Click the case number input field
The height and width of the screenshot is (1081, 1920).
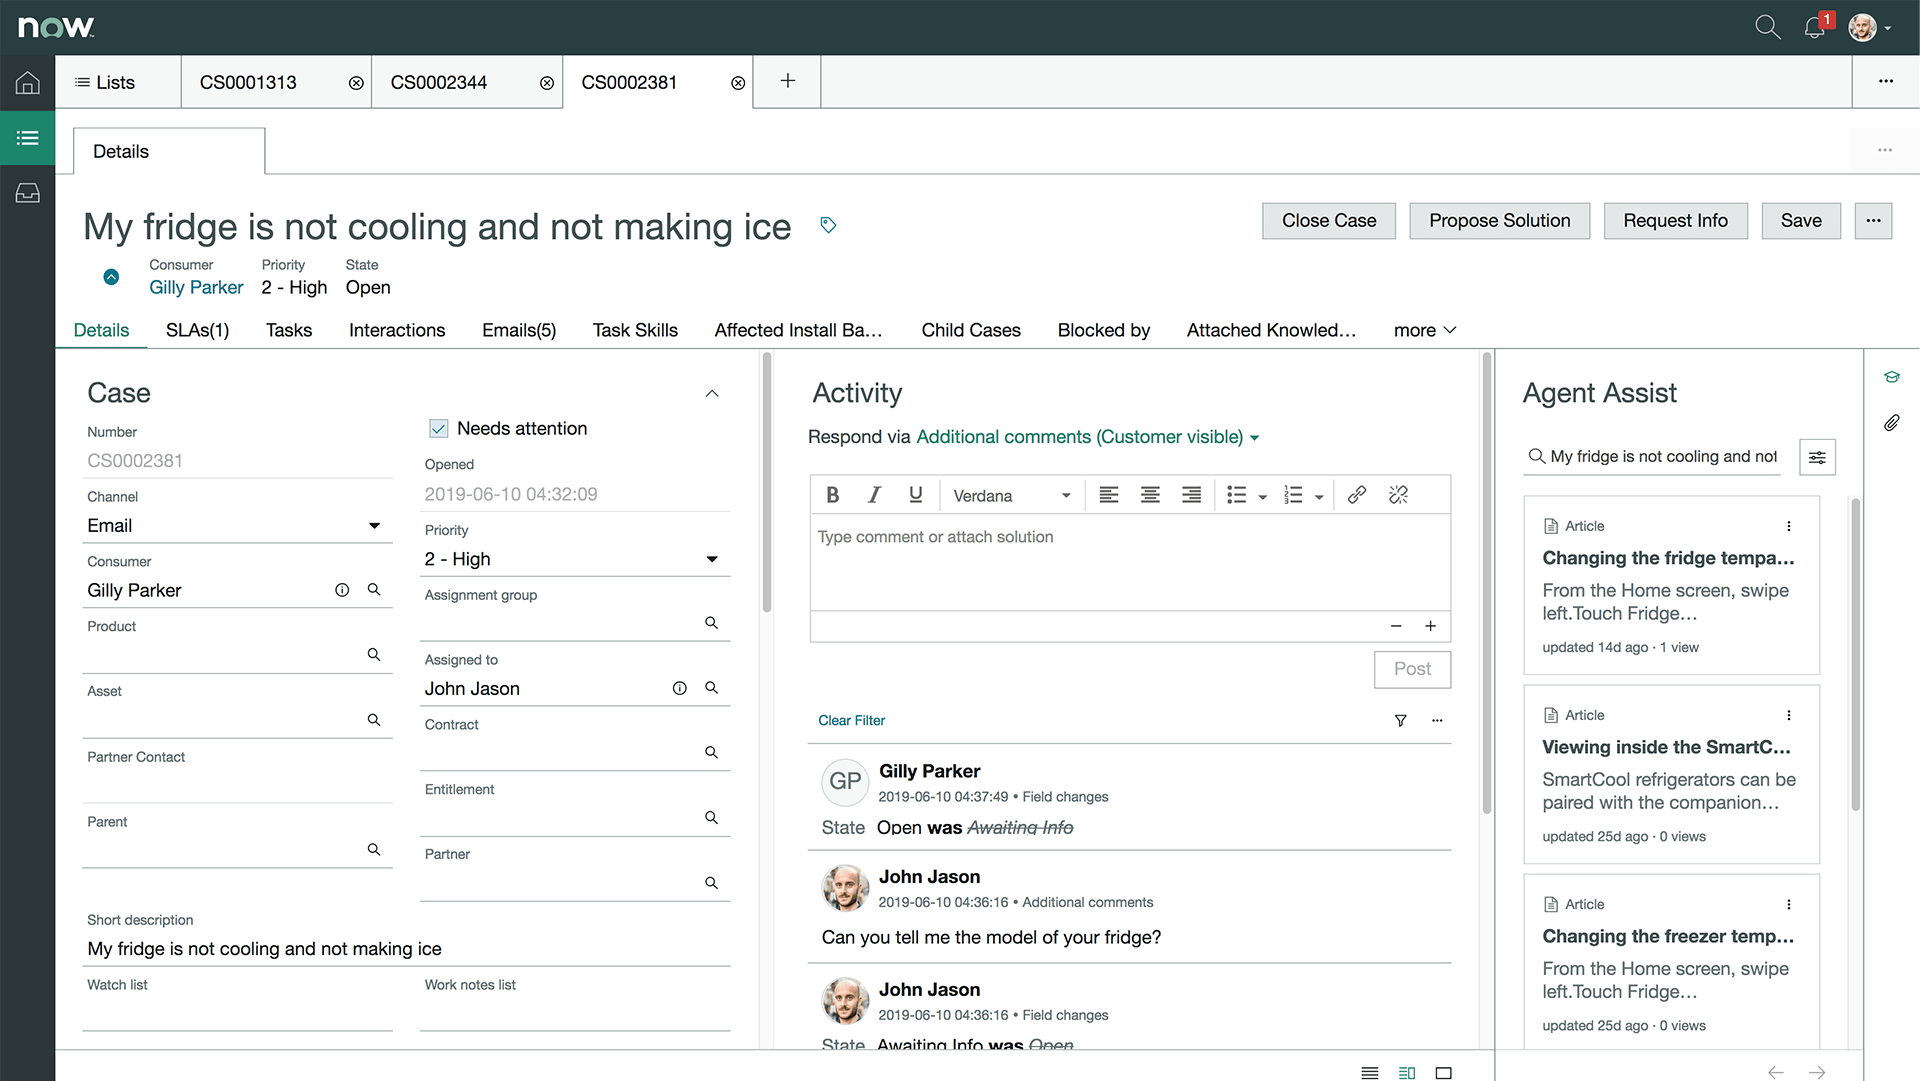(235, 460)
